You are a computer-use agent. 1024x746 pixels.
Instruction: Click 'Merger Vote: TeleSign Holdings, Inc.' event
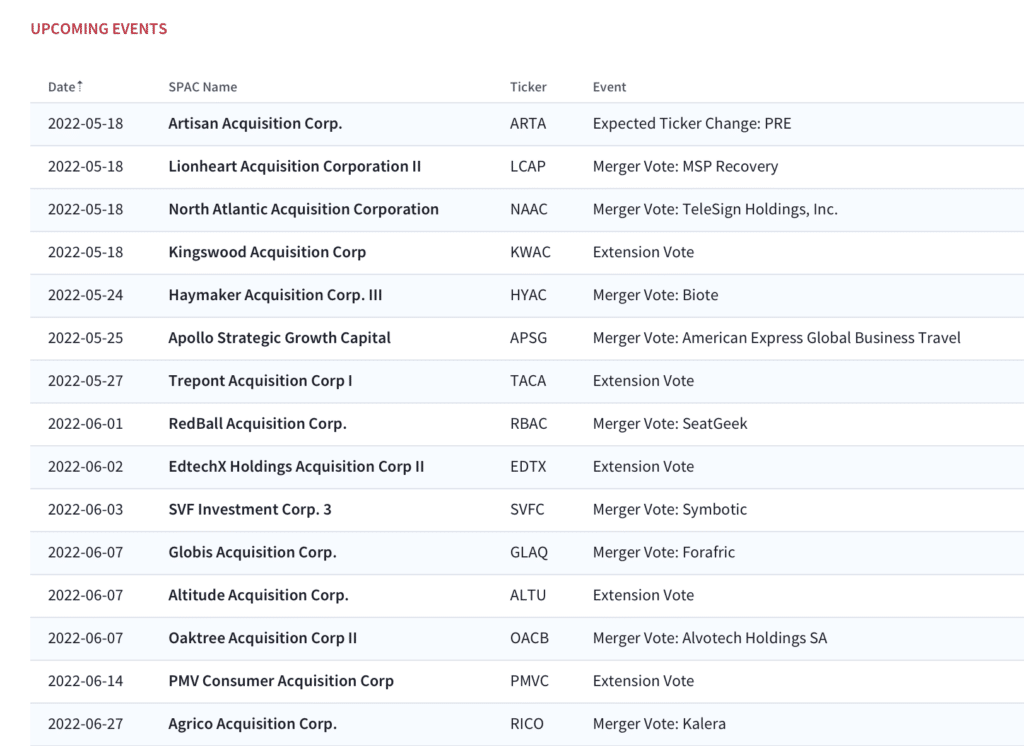click(x=715, y=209)
